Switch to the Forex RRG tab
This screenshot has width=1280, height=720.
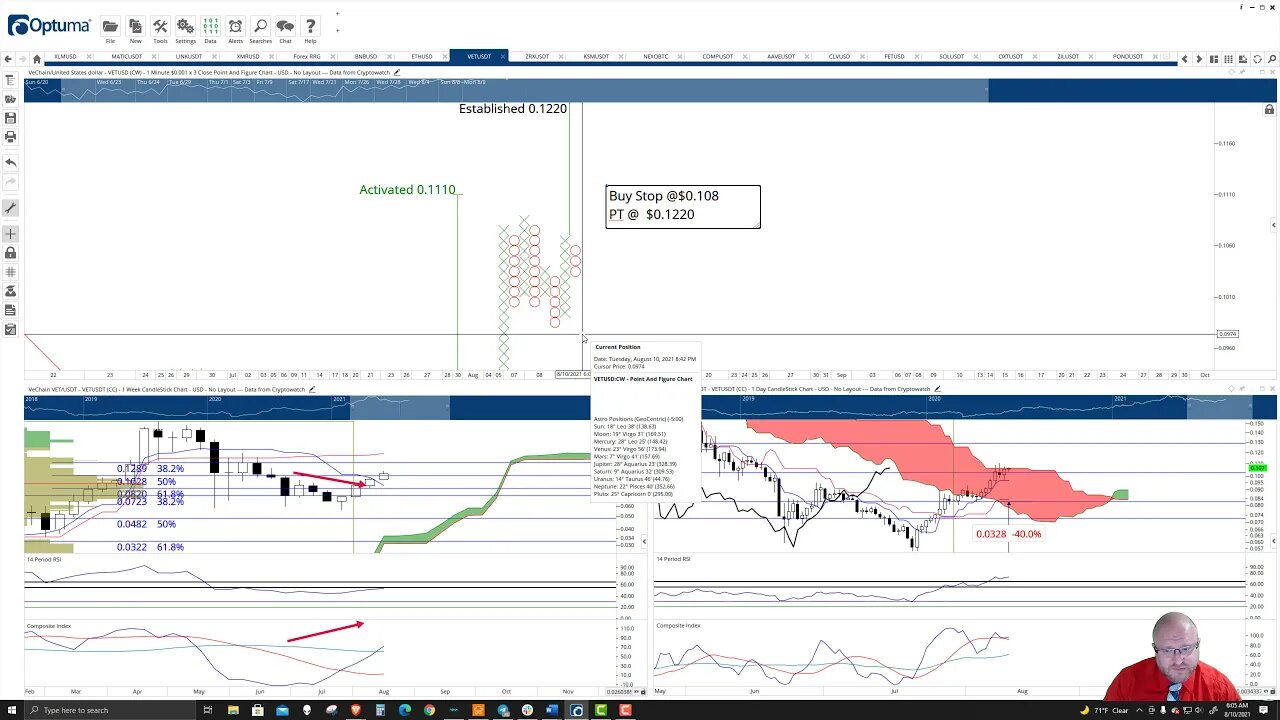[307, 56]
